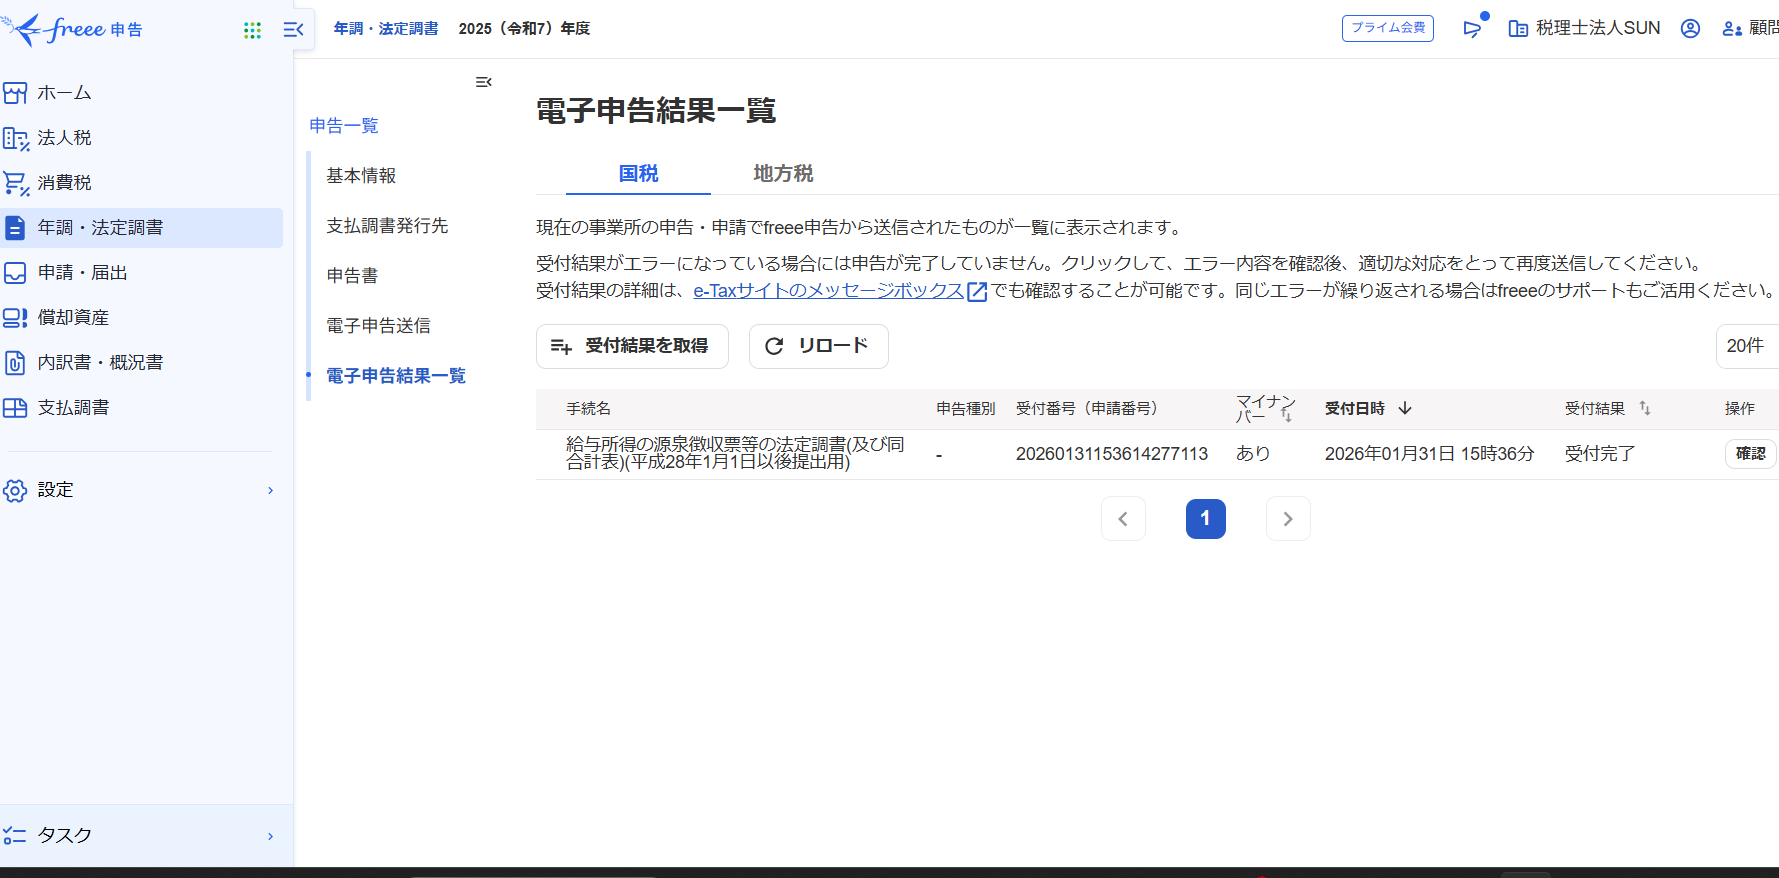Viewport: 1779px width, 878px height.
Task: Collapse the main sidebar menu
Action: (x=293, y=30)
